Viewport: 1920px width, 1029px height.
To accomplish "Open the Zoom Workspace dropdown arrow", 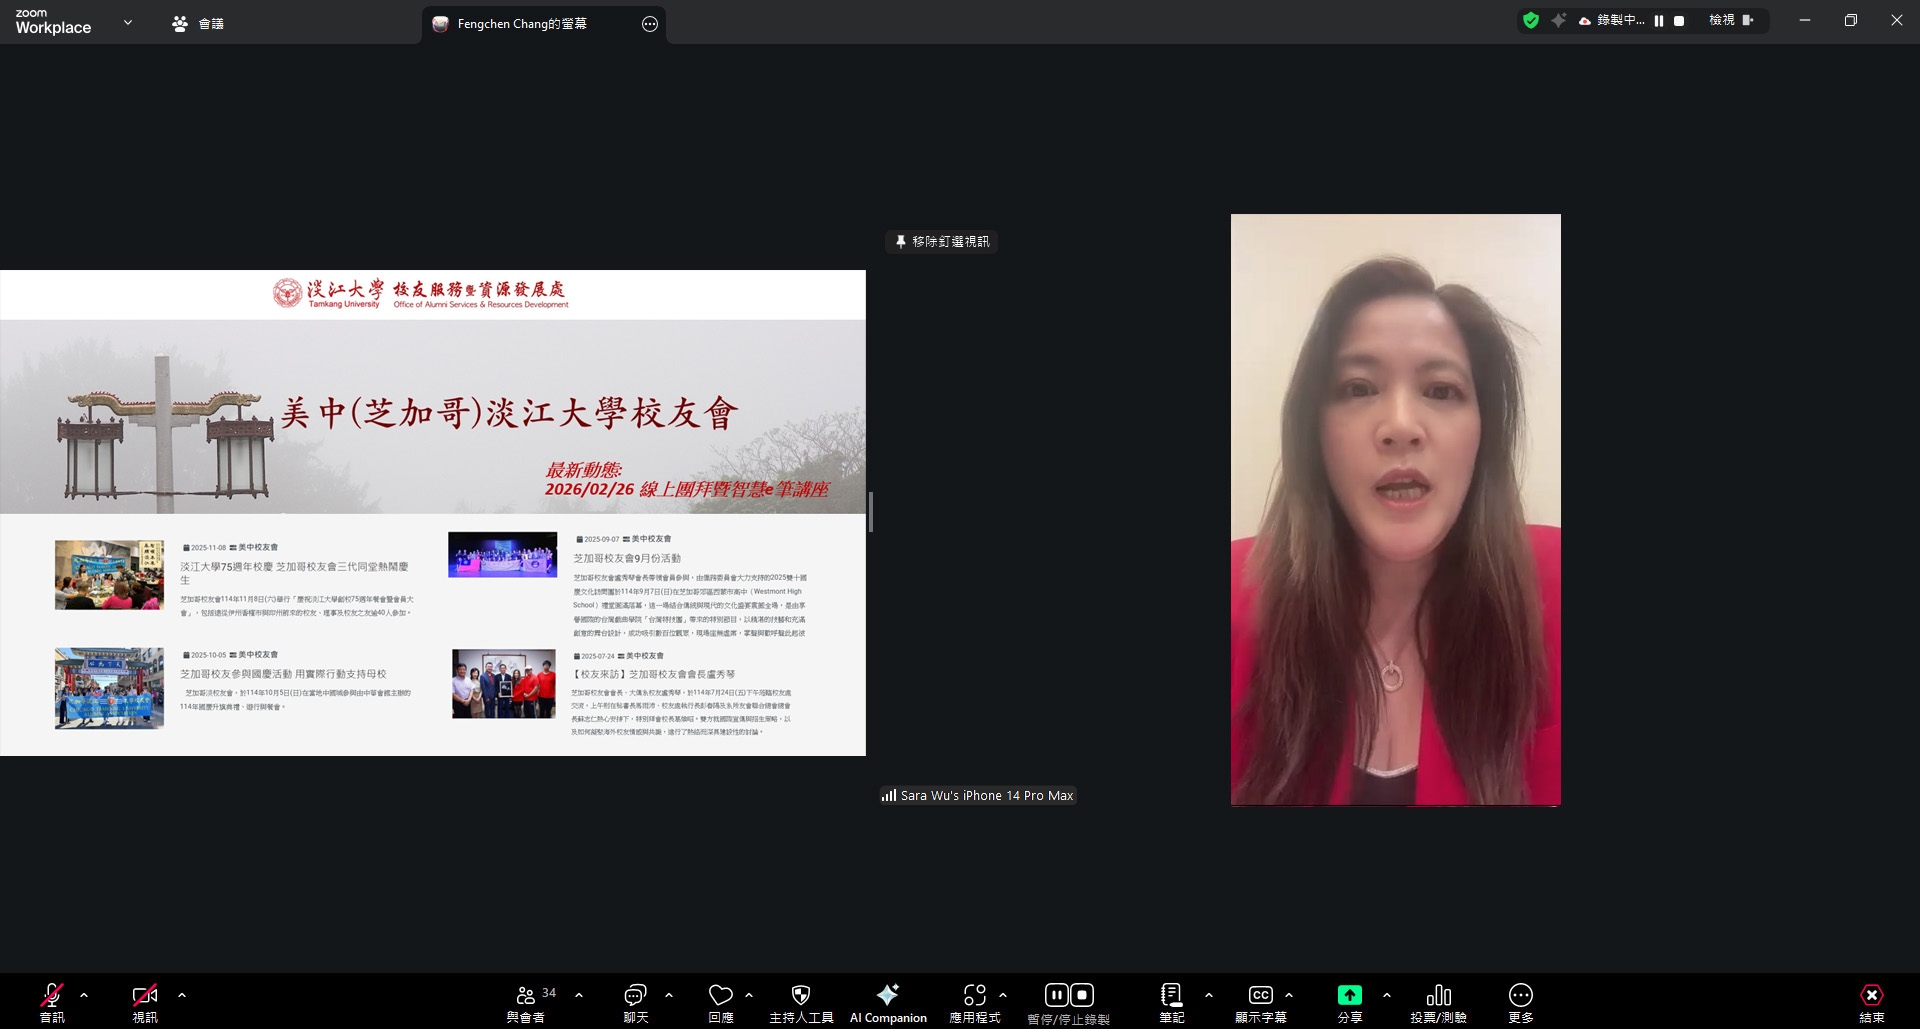I will [127, 20].
